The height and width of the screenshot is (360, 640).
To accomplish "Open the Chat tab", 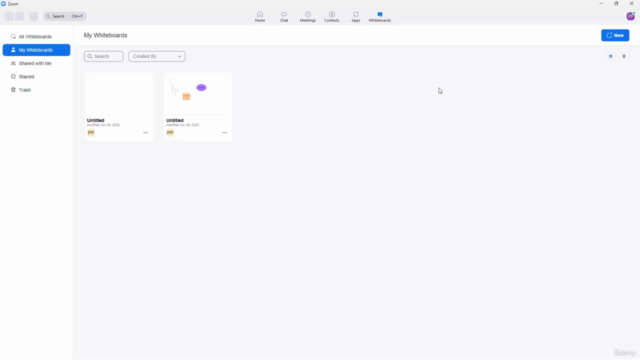I will 284,17.
